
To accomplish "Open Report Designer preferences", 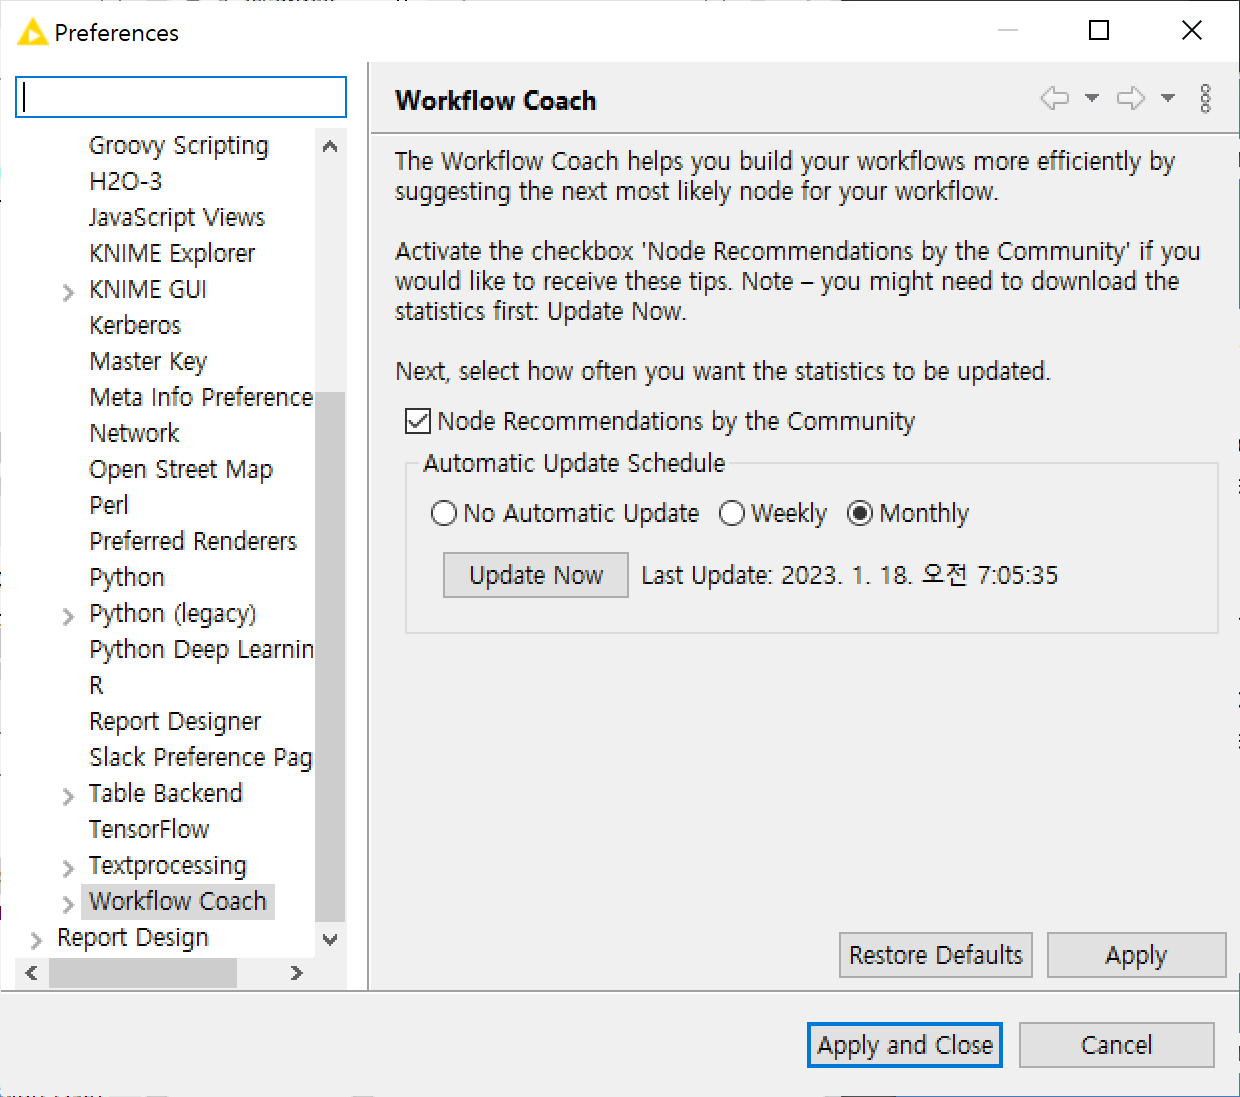I will [x=175, y=721].
